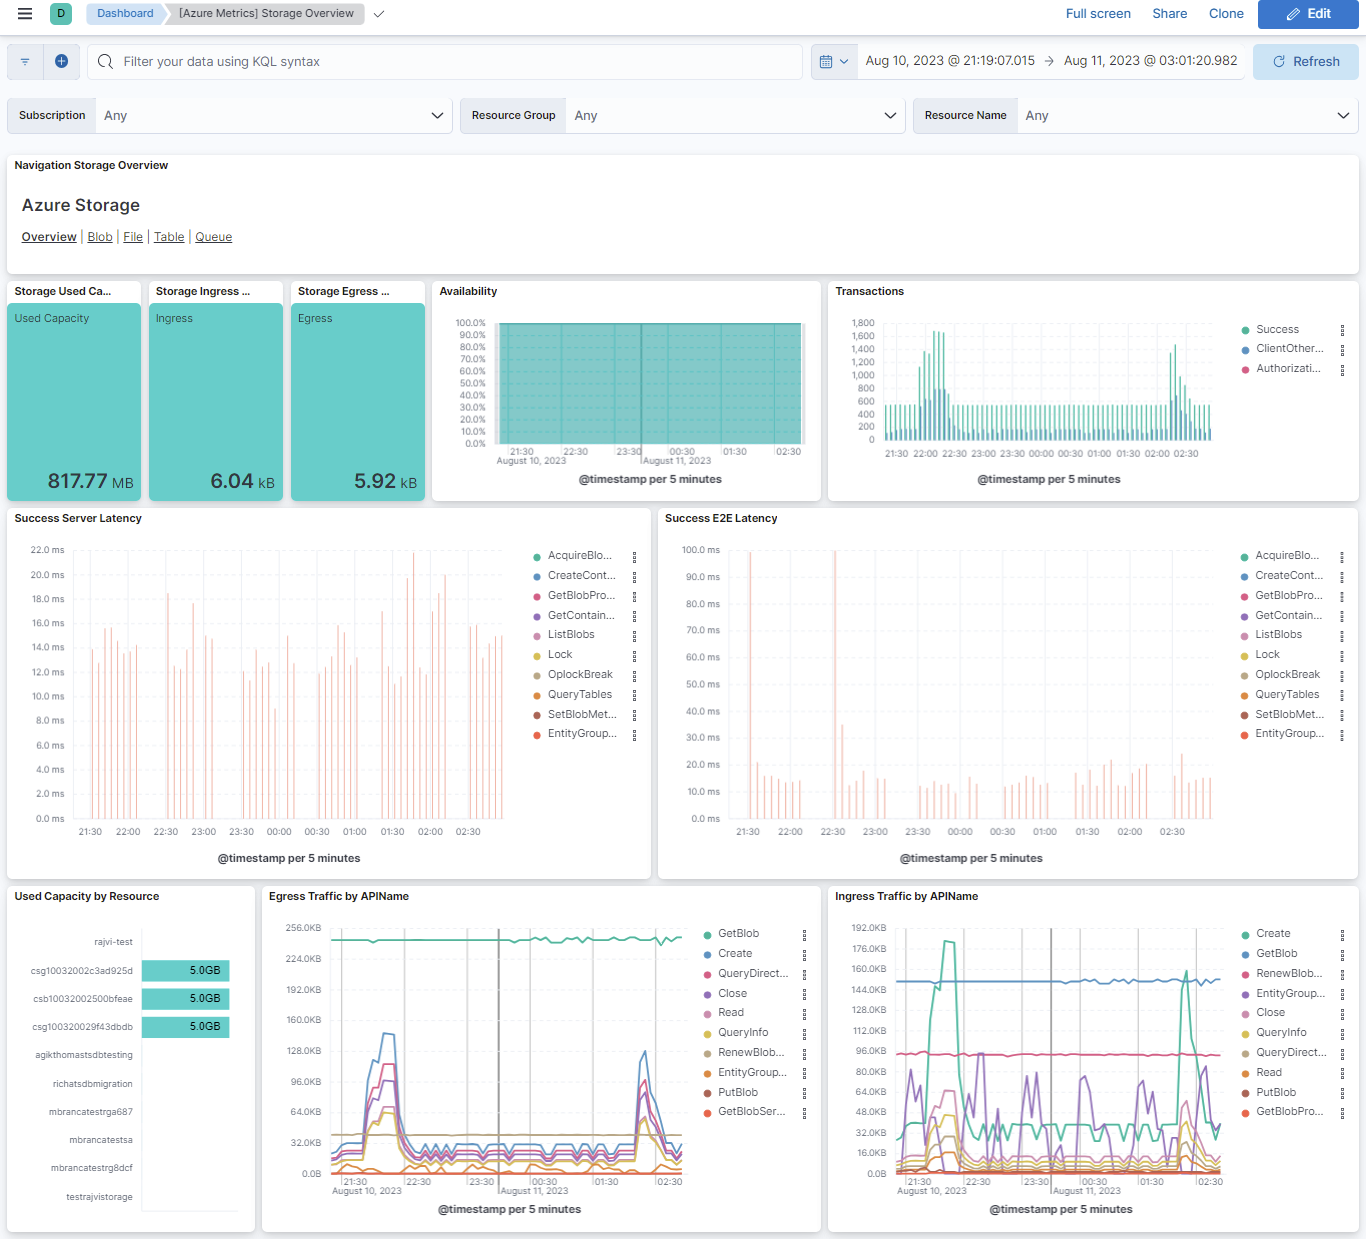
Task: Go to the Dashboard breadcrumb
Action: 125,14
